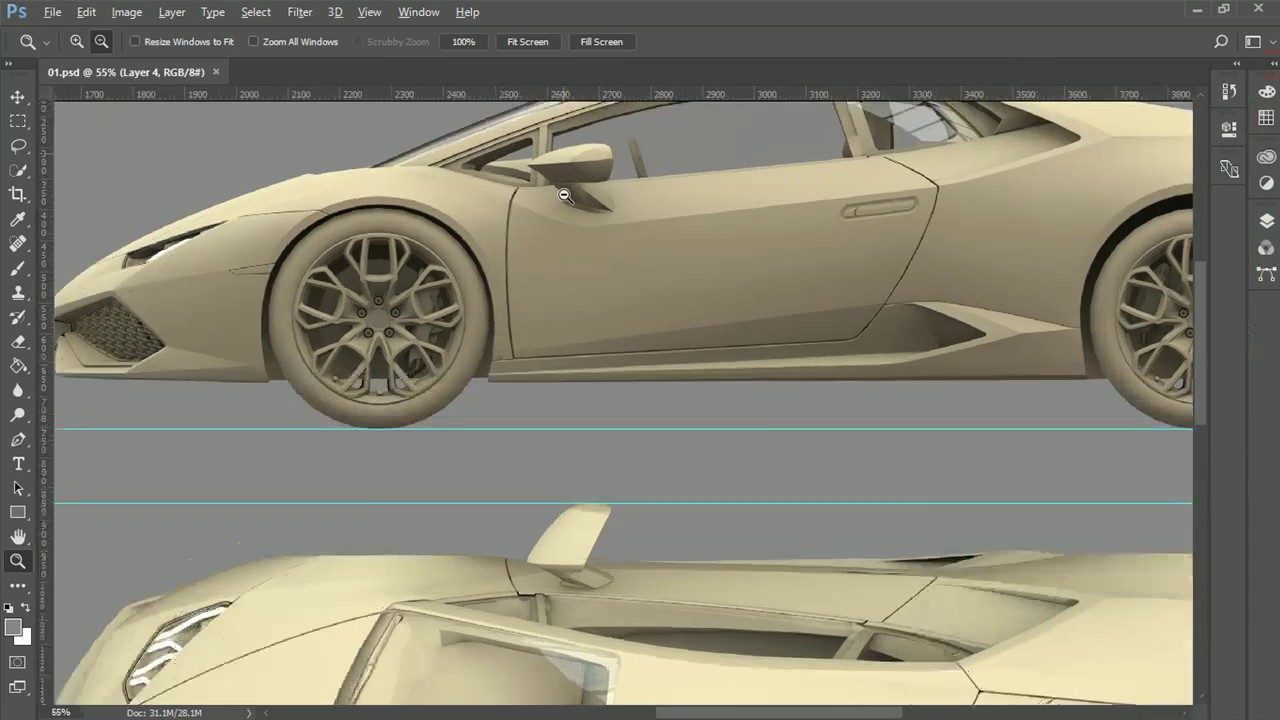This screenshot has width=1280, height=720.
Task: Select the Dodge tool
Action: [18, 415]
